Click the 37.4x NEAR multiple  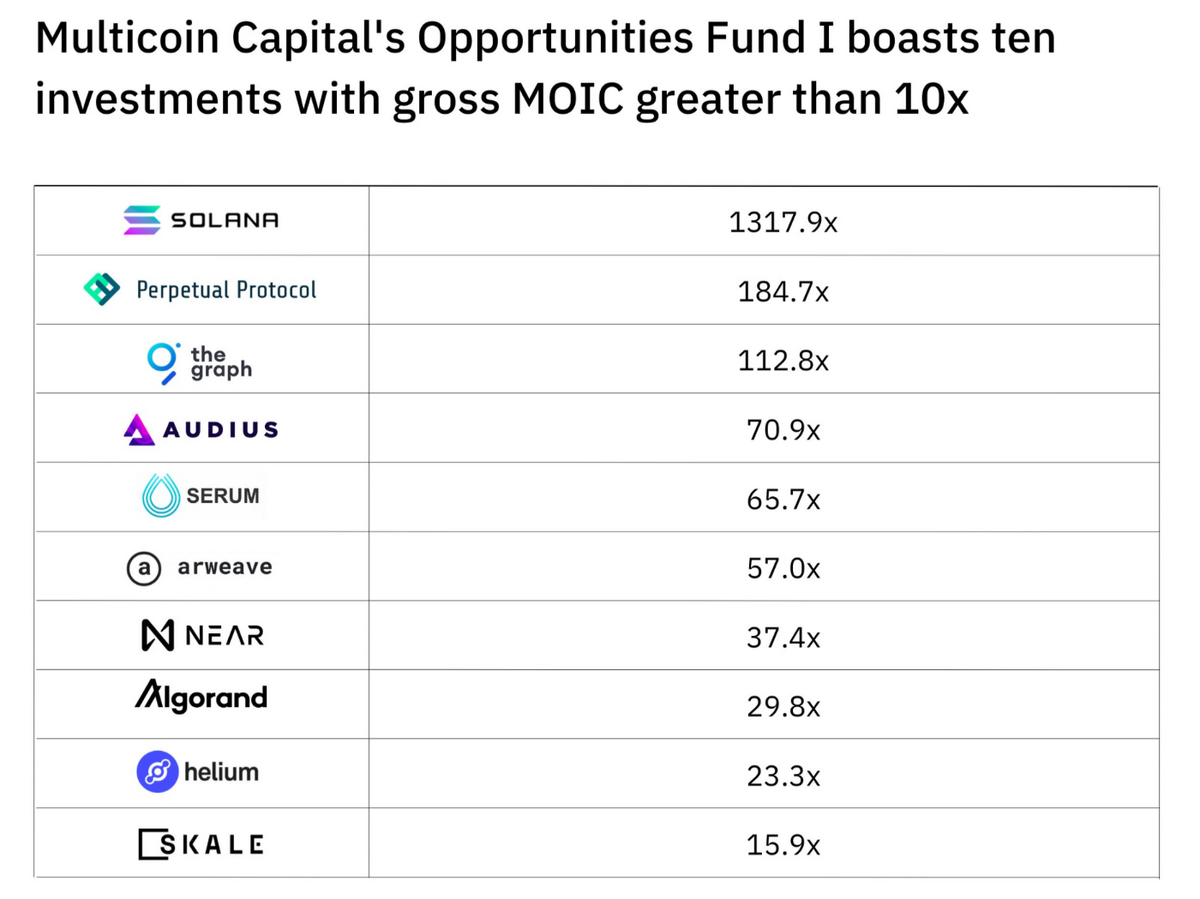pyautogui.click(x=783, y=638)
